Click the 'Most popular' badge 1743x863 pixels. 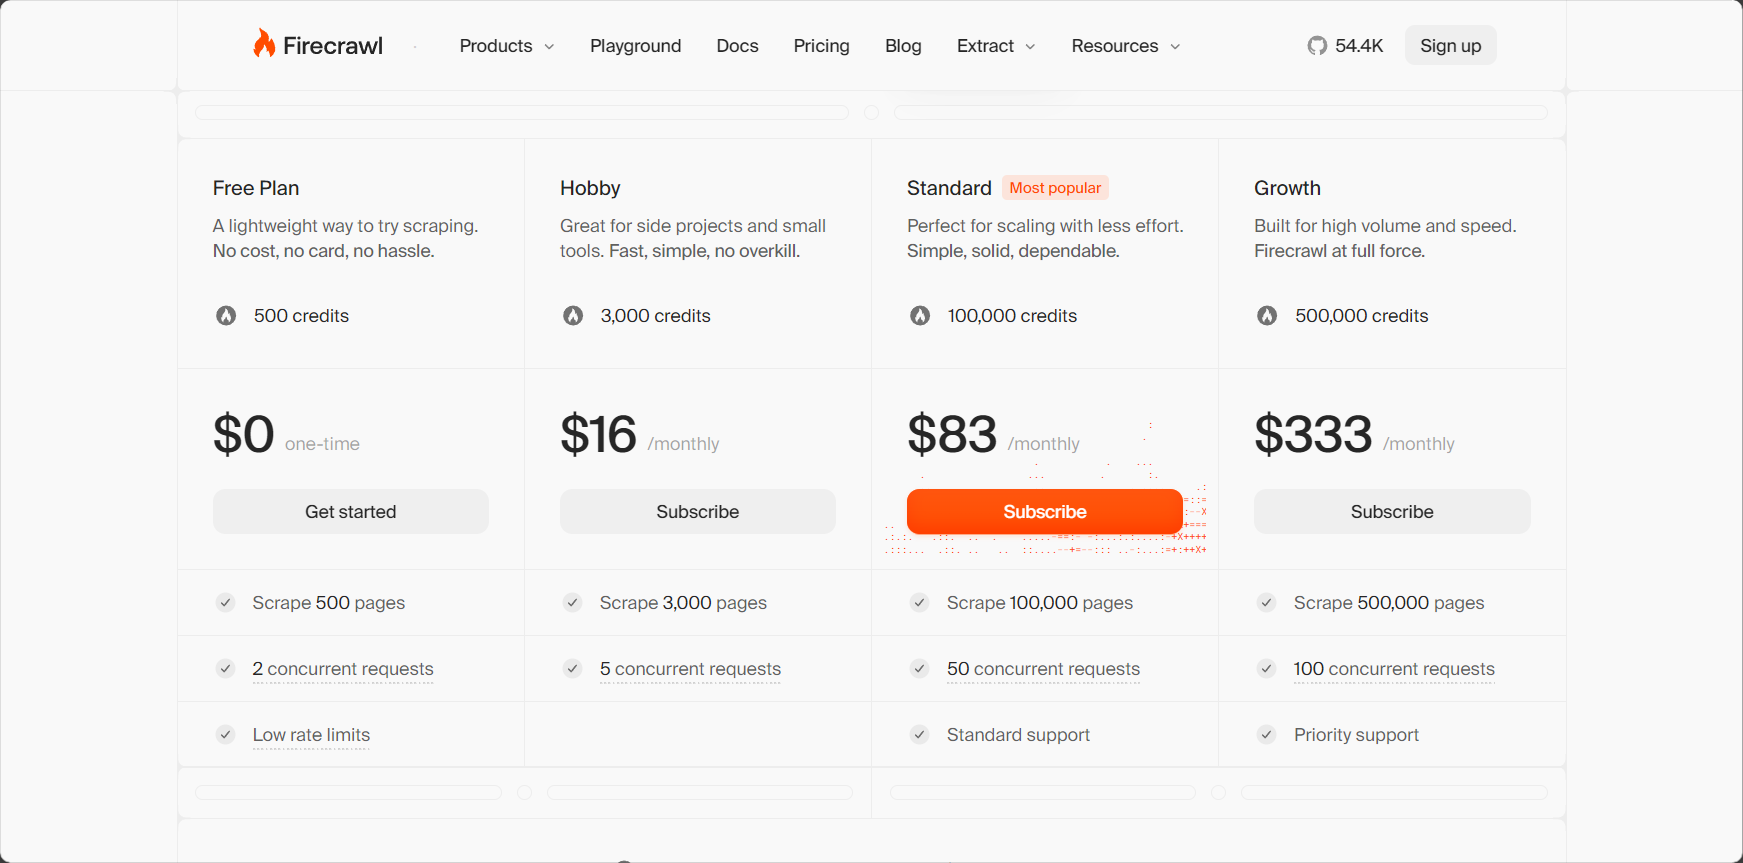coord(1055,188)
